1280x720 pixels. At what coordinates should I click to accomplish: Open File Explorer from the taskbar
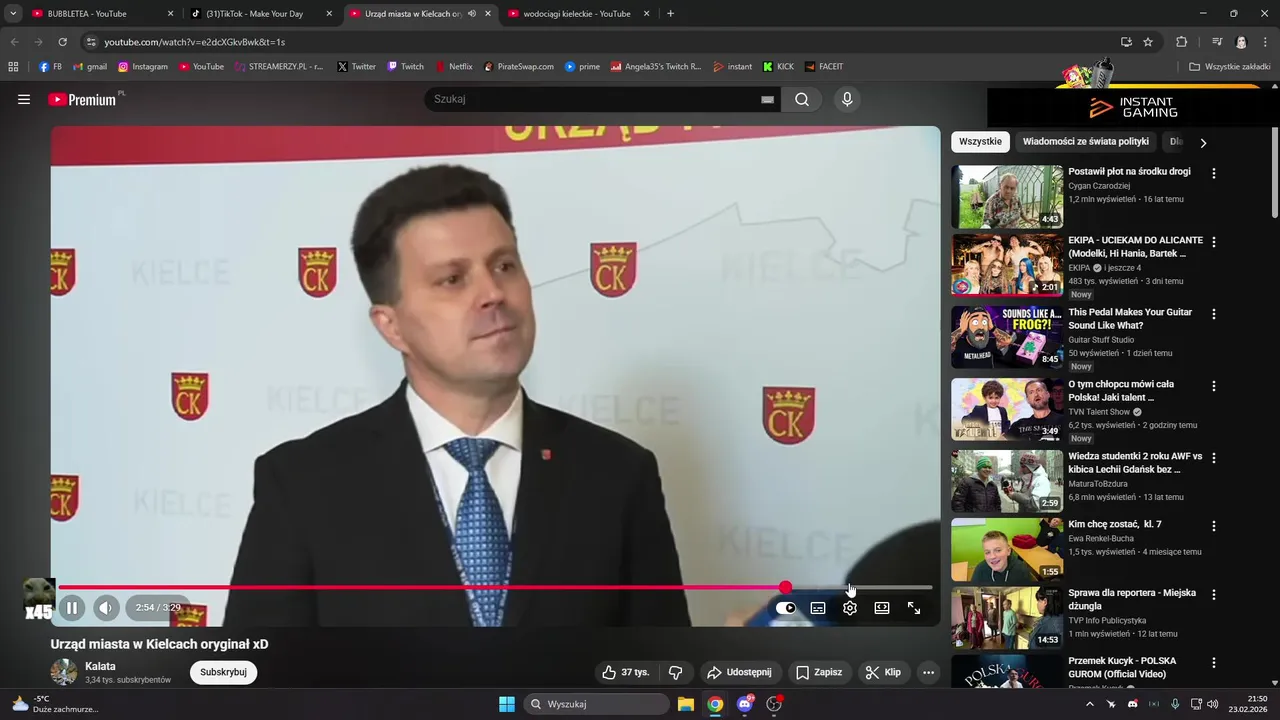click(x=686, y=704)
